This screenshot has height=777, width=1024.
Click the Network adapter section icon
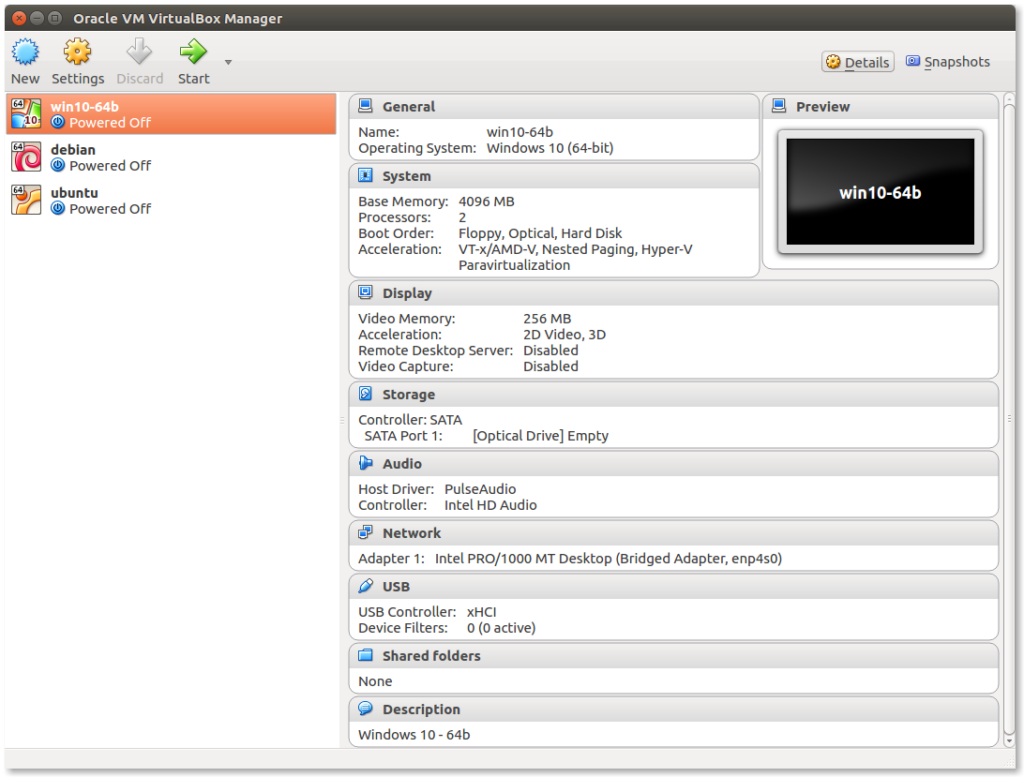point(367,532)
